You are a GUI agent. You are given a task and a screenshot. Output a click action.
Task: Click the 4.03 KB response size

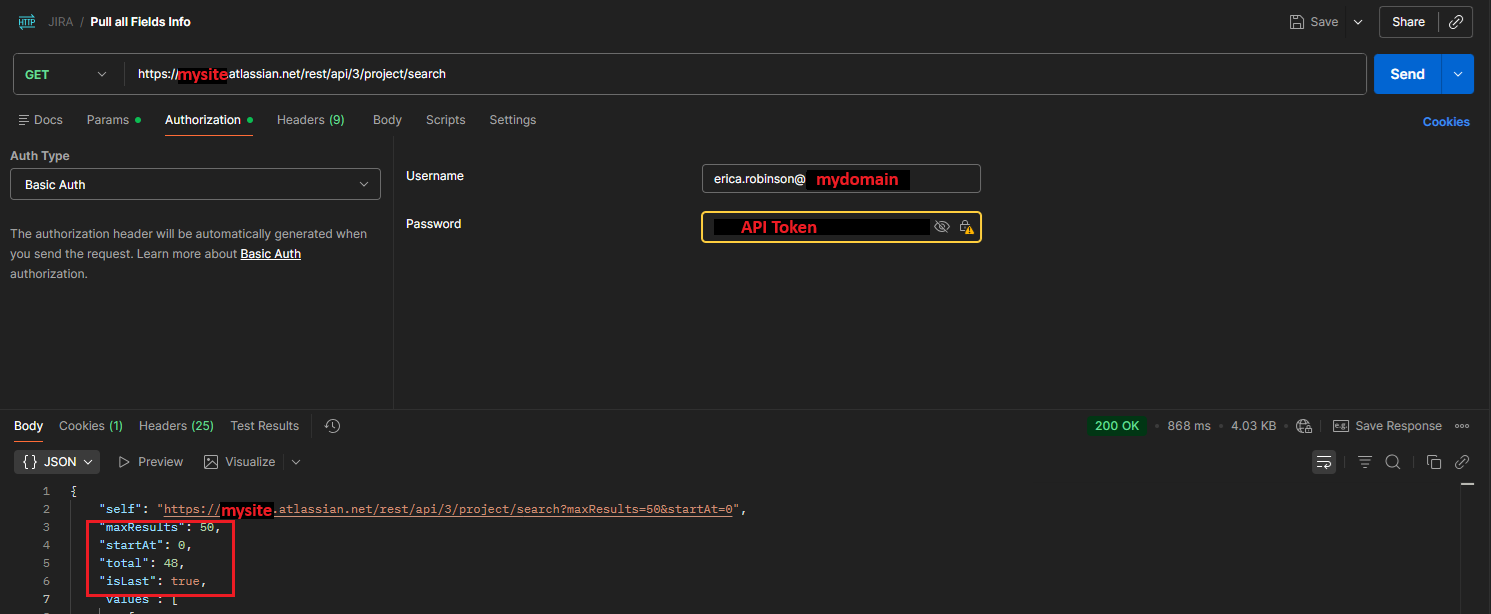coord(1253,426)
